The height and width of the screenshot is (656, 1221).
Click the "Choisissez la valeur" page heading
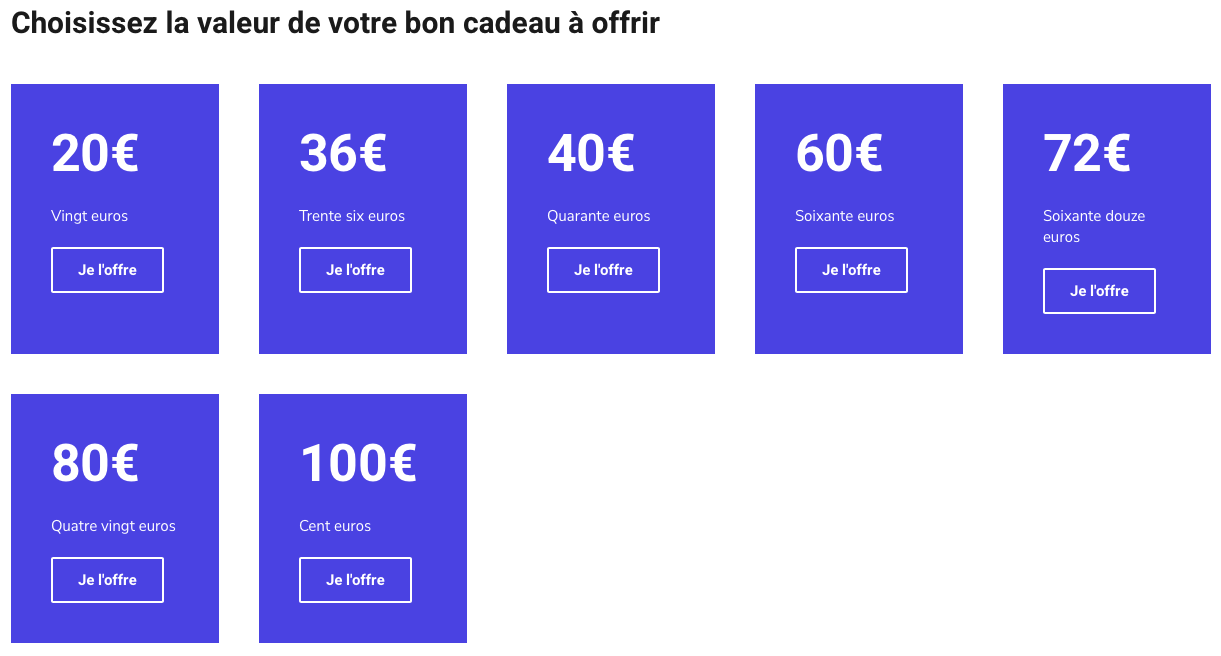pyautogui.click(x=335, y=23)
